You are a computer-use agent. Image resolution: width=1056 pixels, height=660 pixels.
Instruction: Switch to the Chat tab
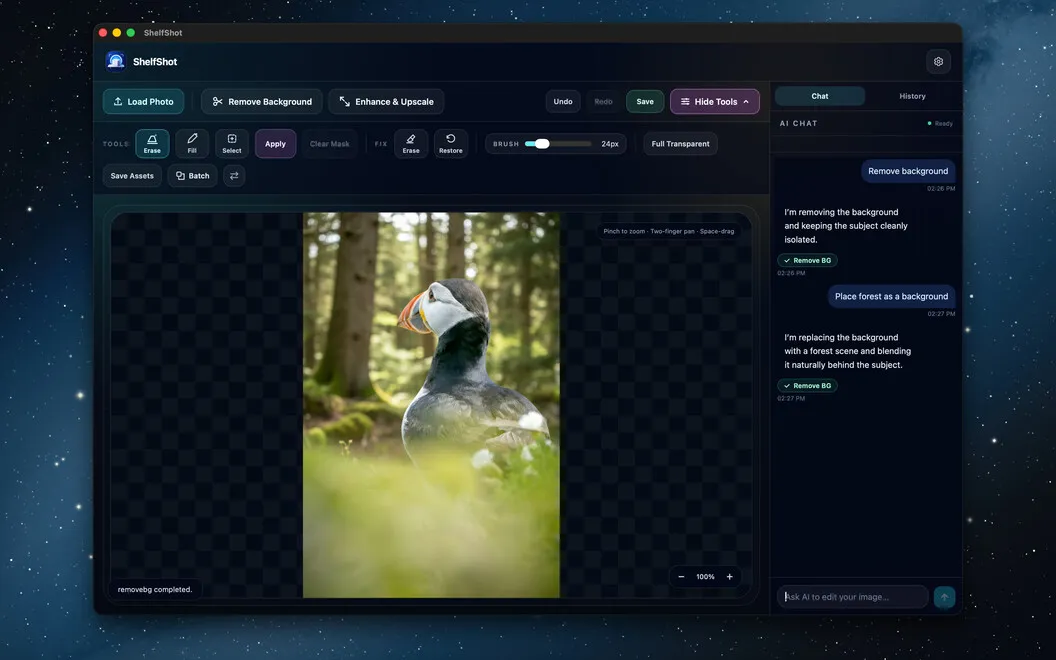coord(820,96)
